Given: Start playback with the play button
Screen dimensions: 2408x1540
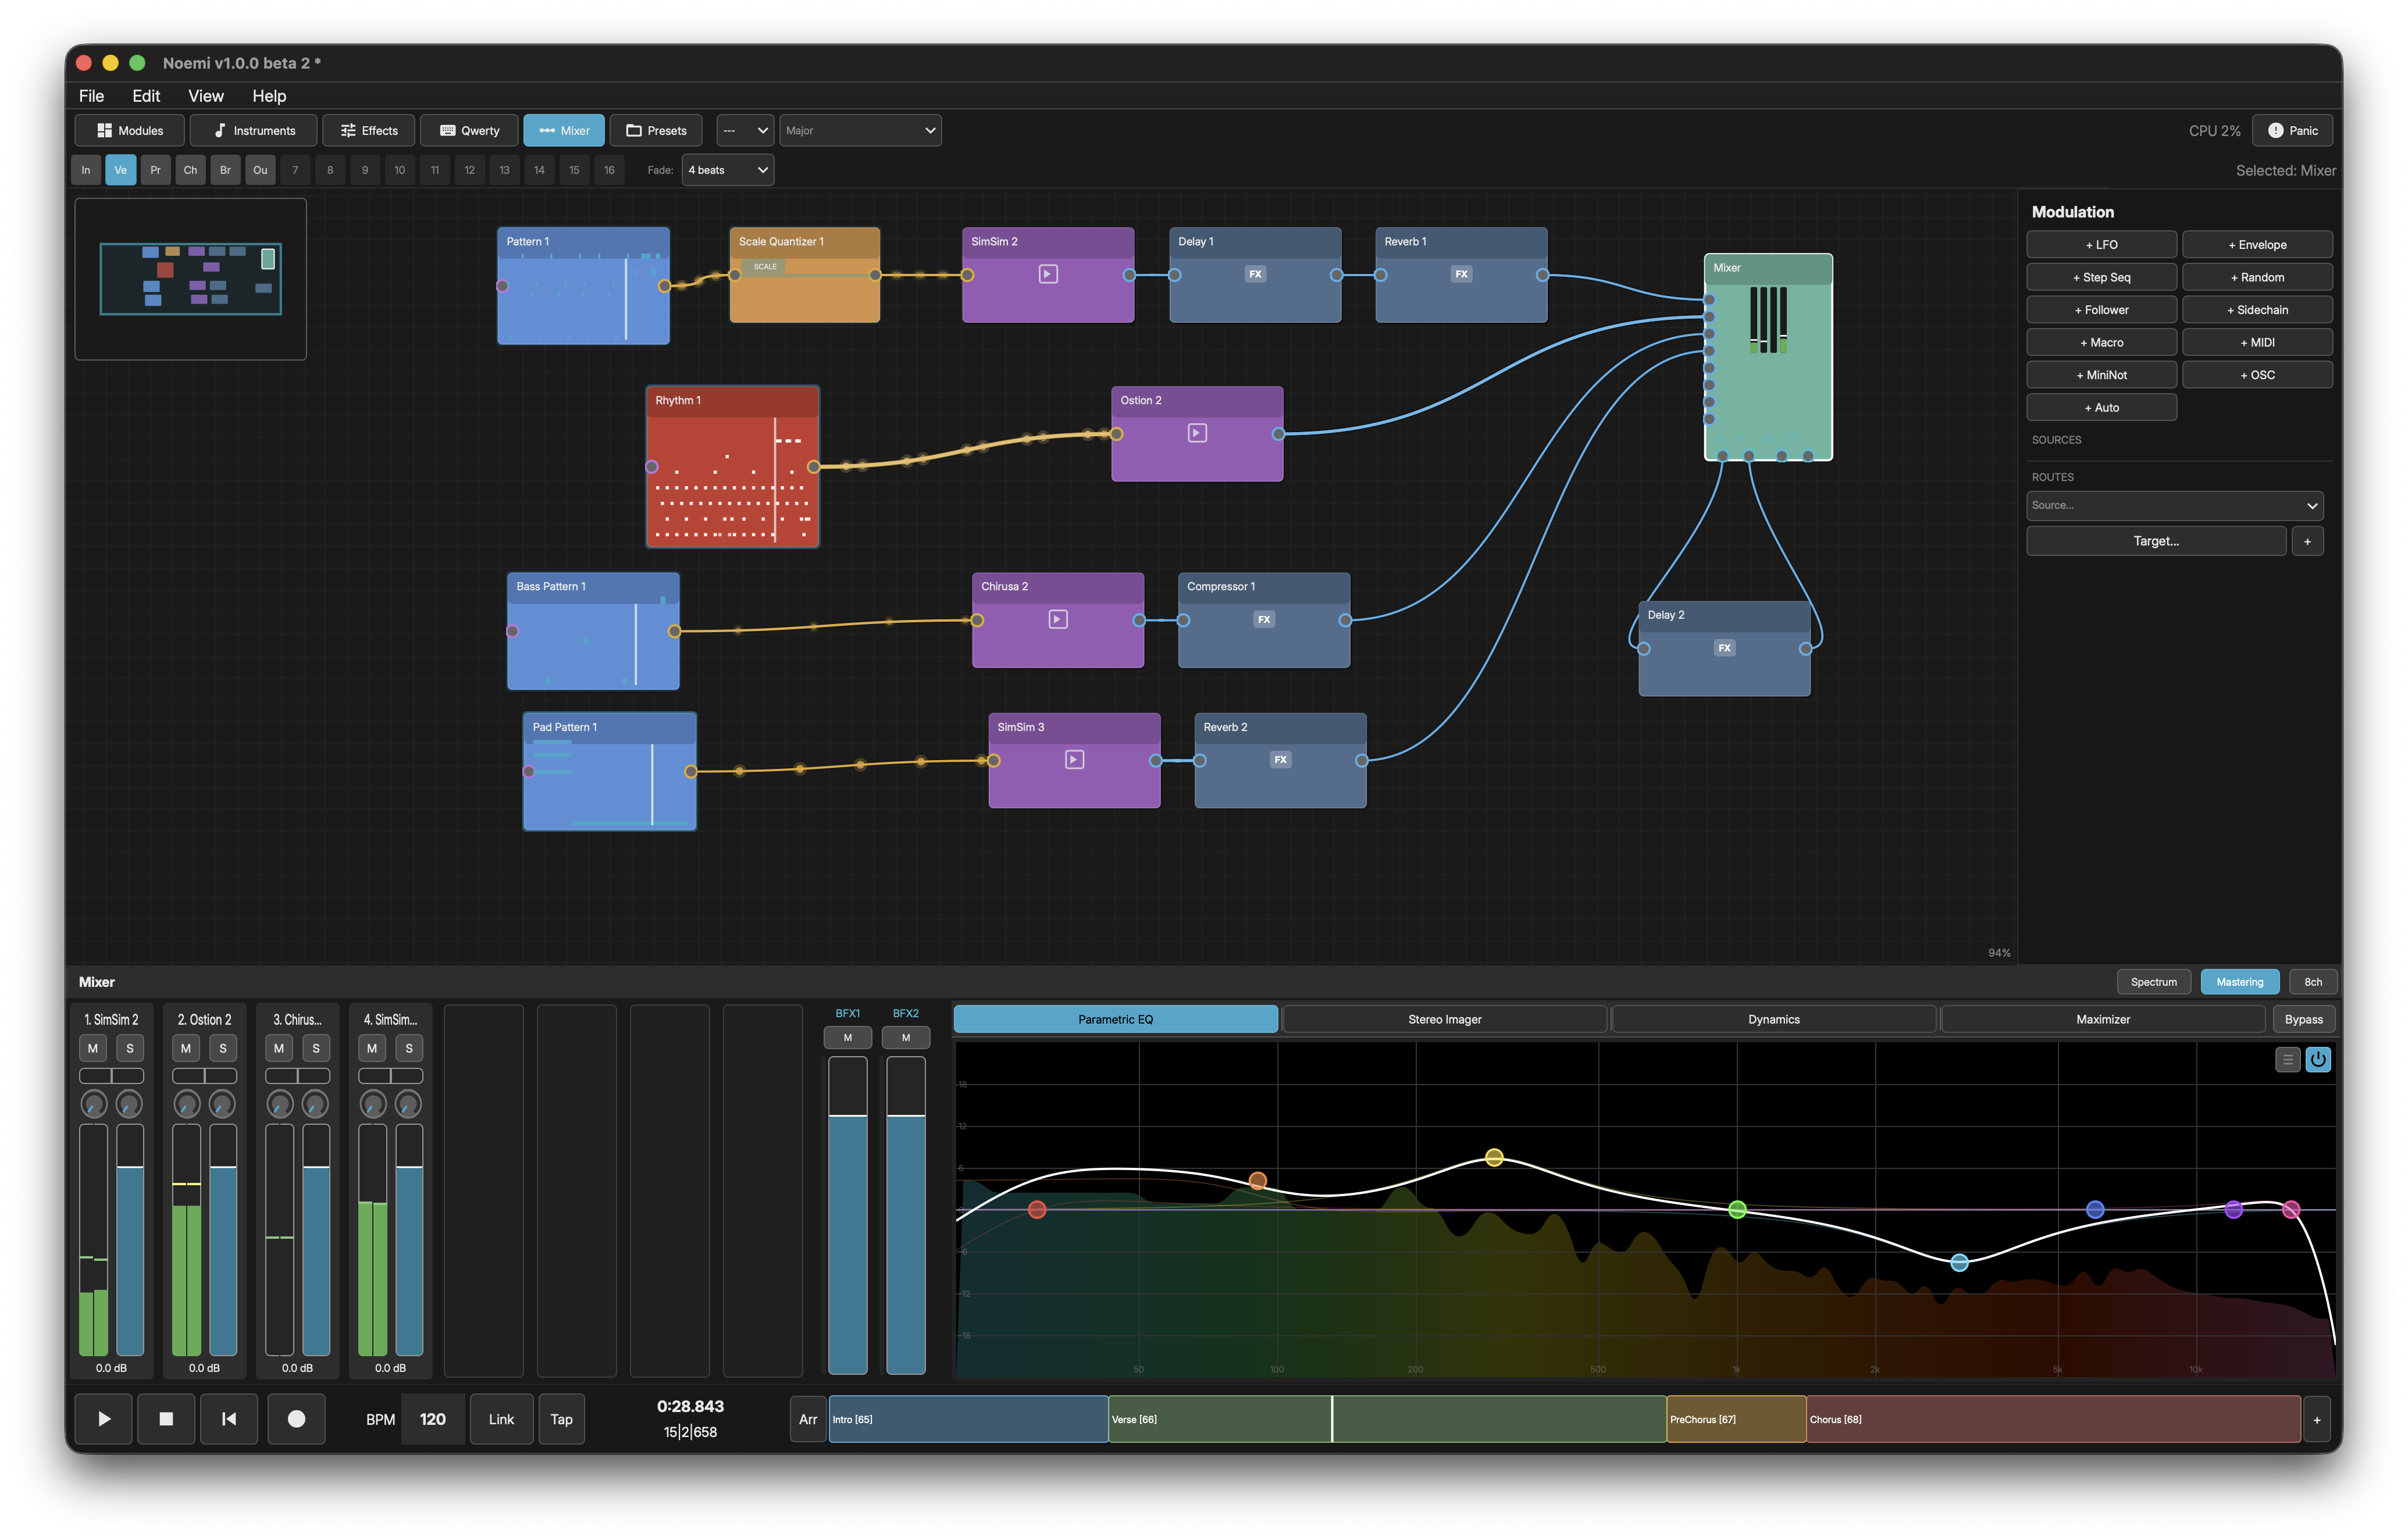Looking at the screenshot, I should (103, 1418).
